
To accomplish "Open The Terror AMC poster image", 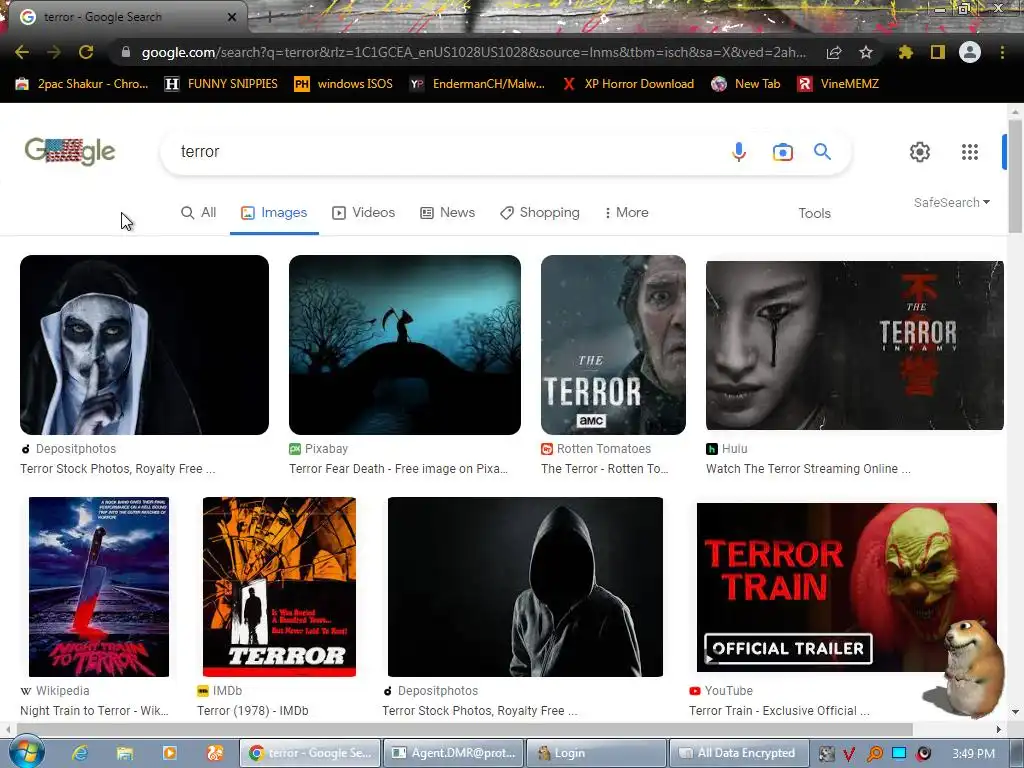I will [x=613, y=345].
